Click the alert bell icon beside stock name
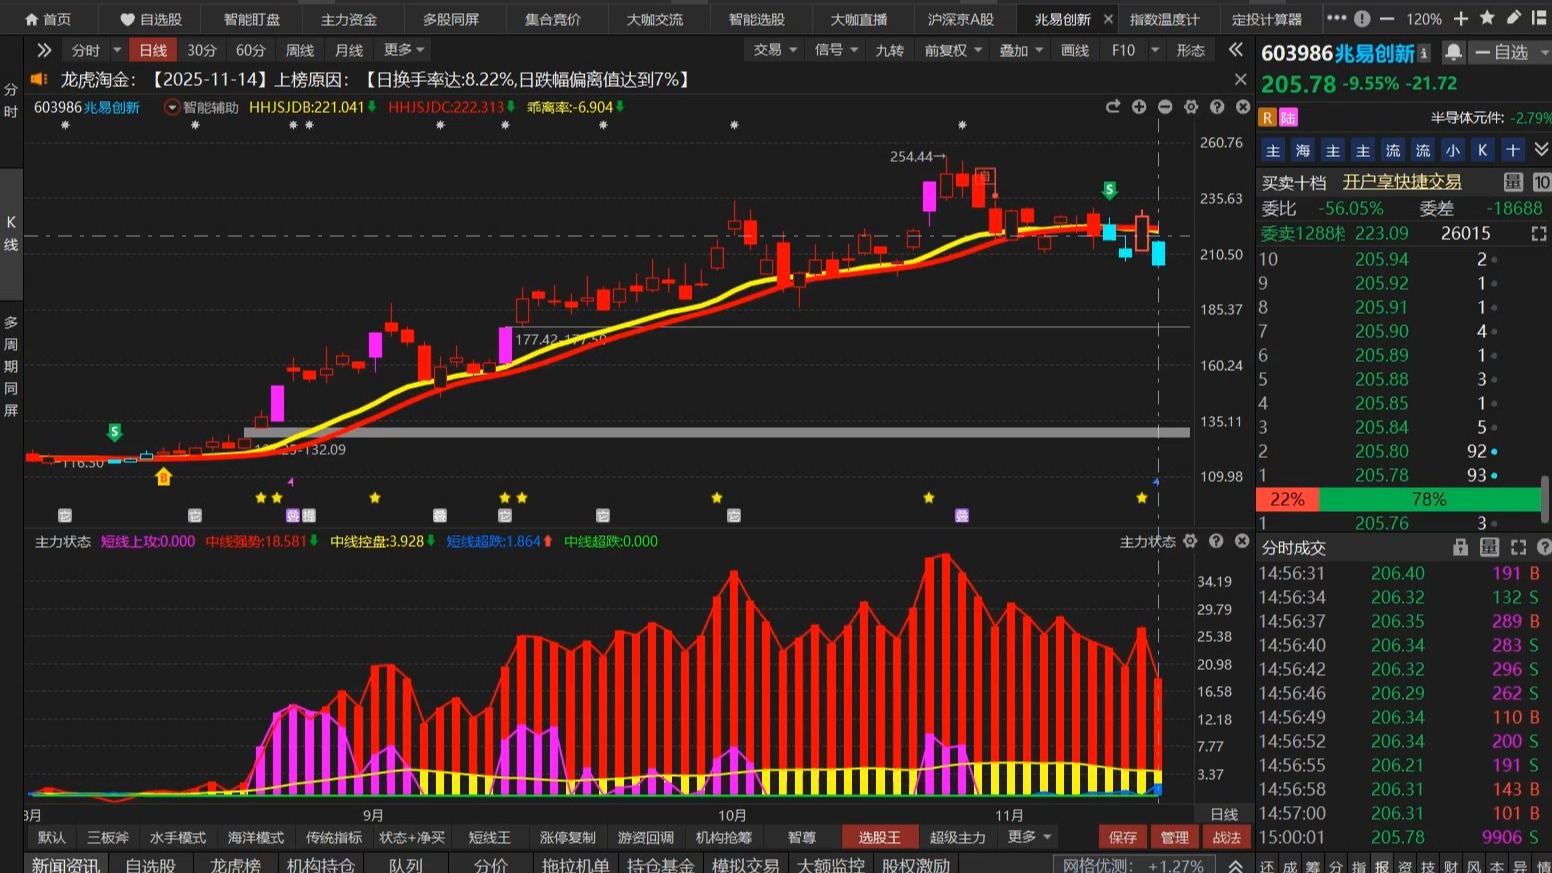This screenshot has width=1552, height=873. pyautogui.click(x=1453, y=53)
